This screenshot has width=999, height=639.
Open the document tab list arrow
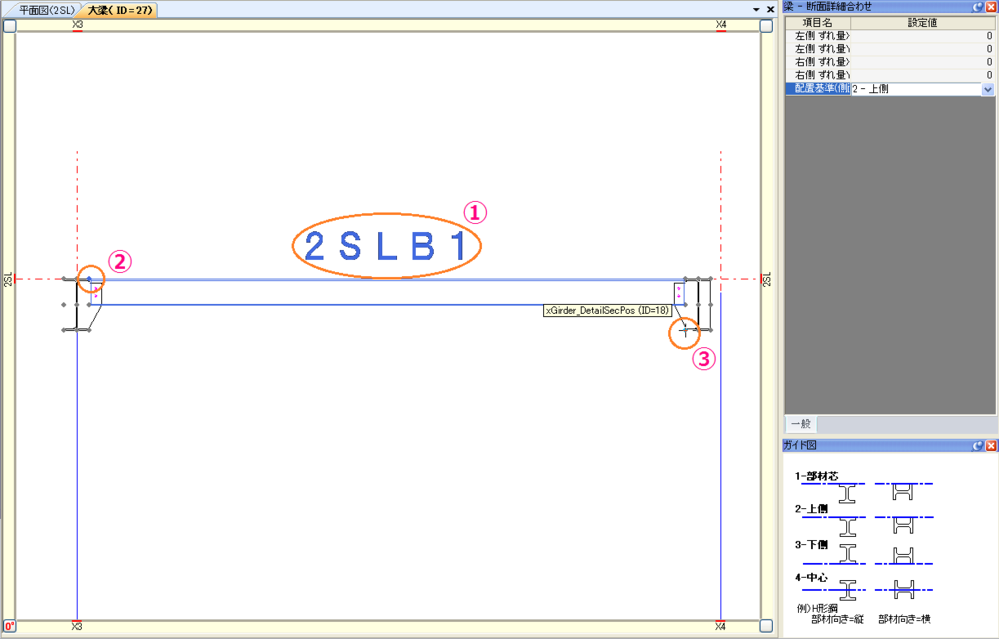pyautogui.click(x=756, y=10)
